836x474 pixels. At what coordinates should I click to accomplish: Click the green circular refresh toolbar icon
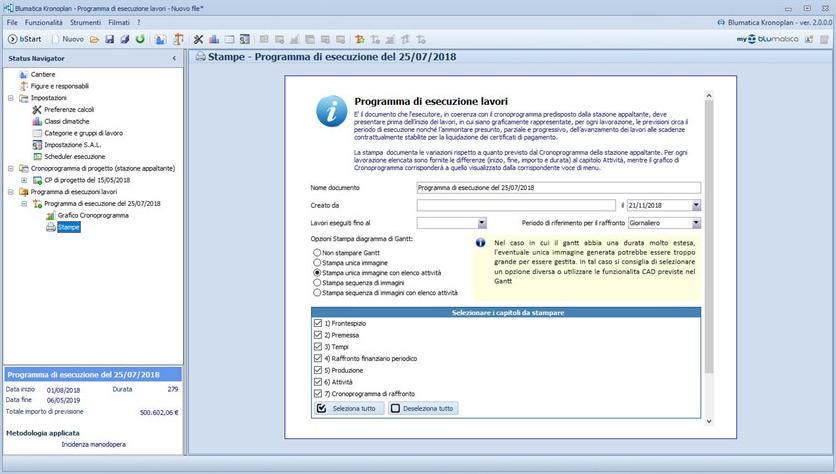(140, 39)
